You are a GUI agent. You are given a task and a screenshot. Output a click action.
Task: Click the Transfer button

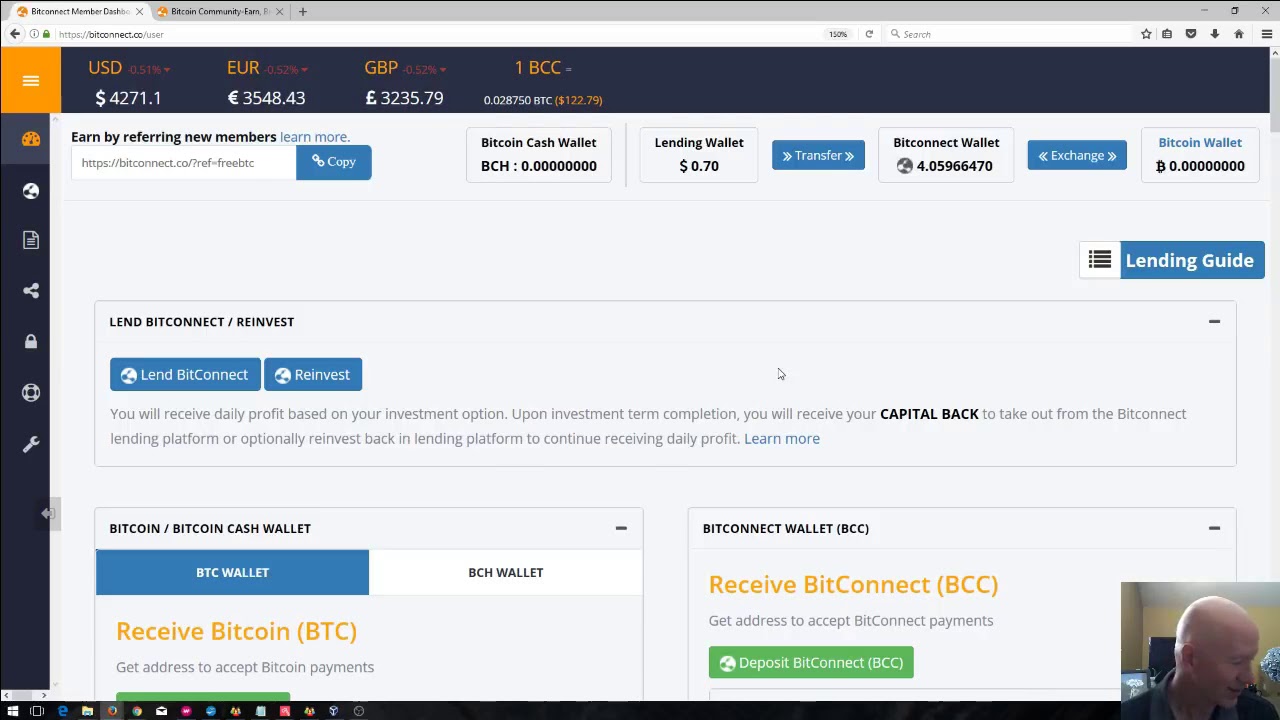(818, 155)
